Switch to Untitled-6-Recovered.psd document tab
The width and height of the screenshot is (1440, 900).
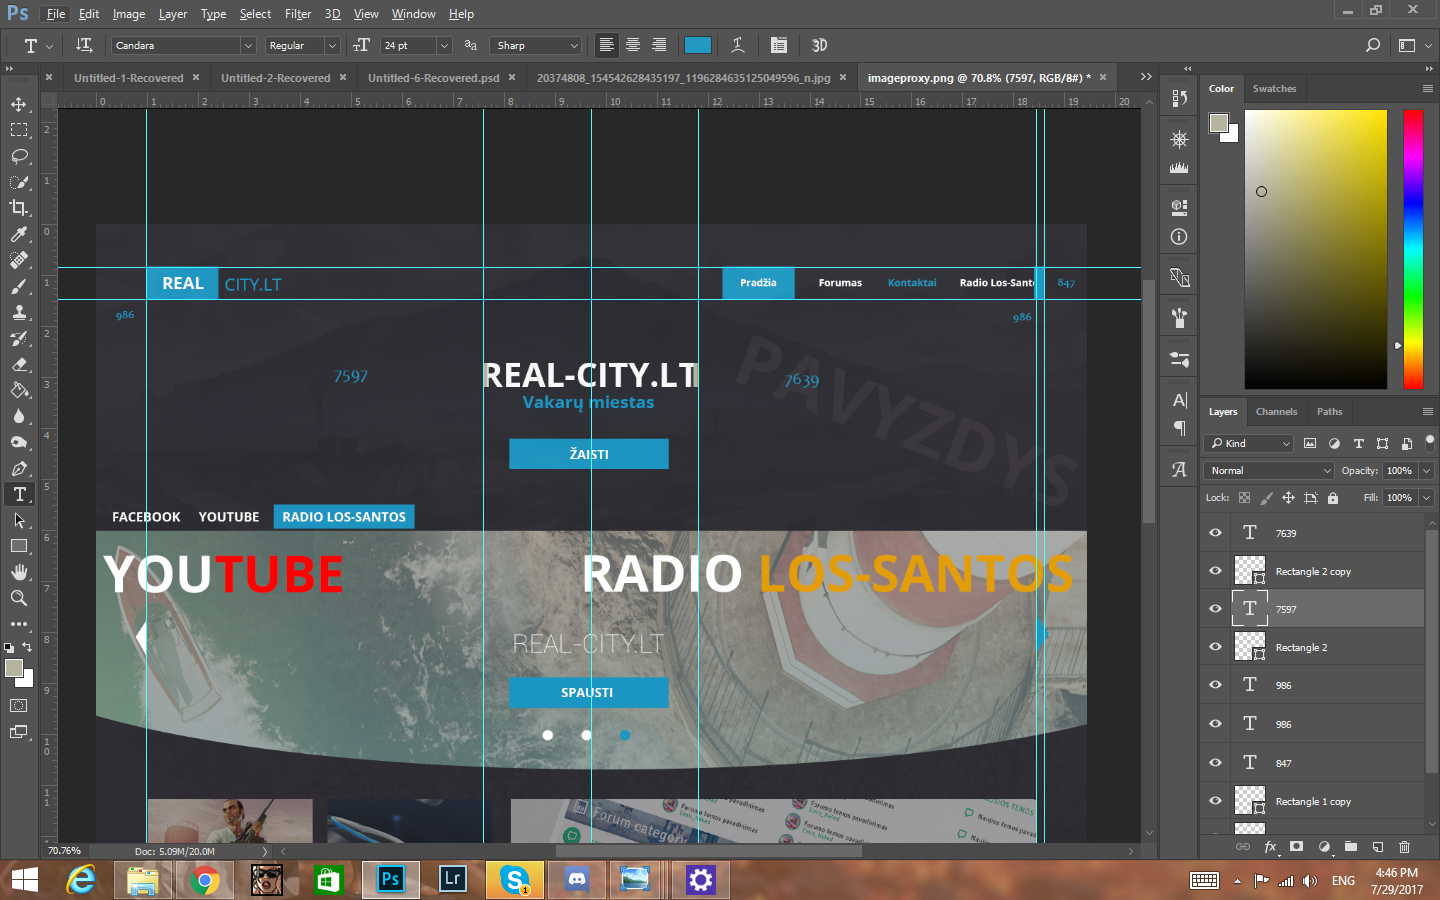[x=434, y=77]
